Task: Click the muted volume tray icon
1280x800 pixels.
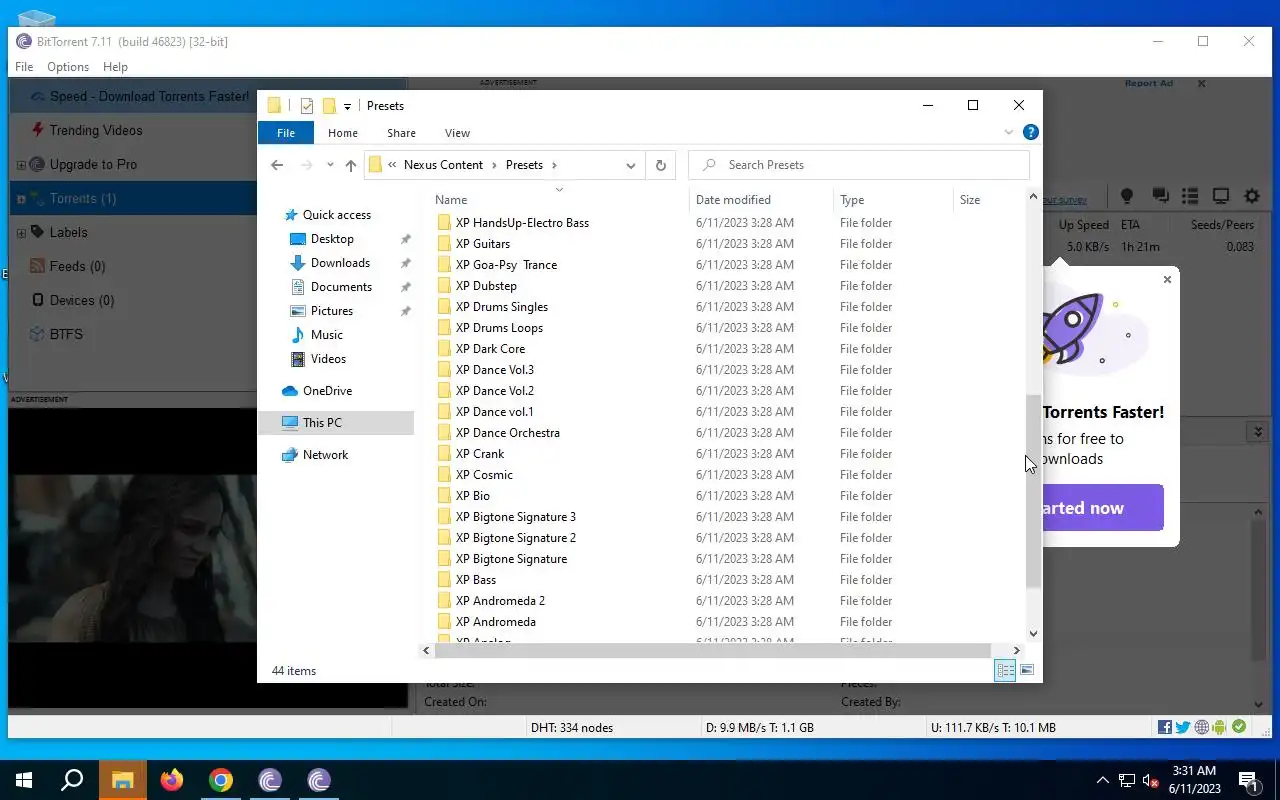Action: pos(1151,781)
